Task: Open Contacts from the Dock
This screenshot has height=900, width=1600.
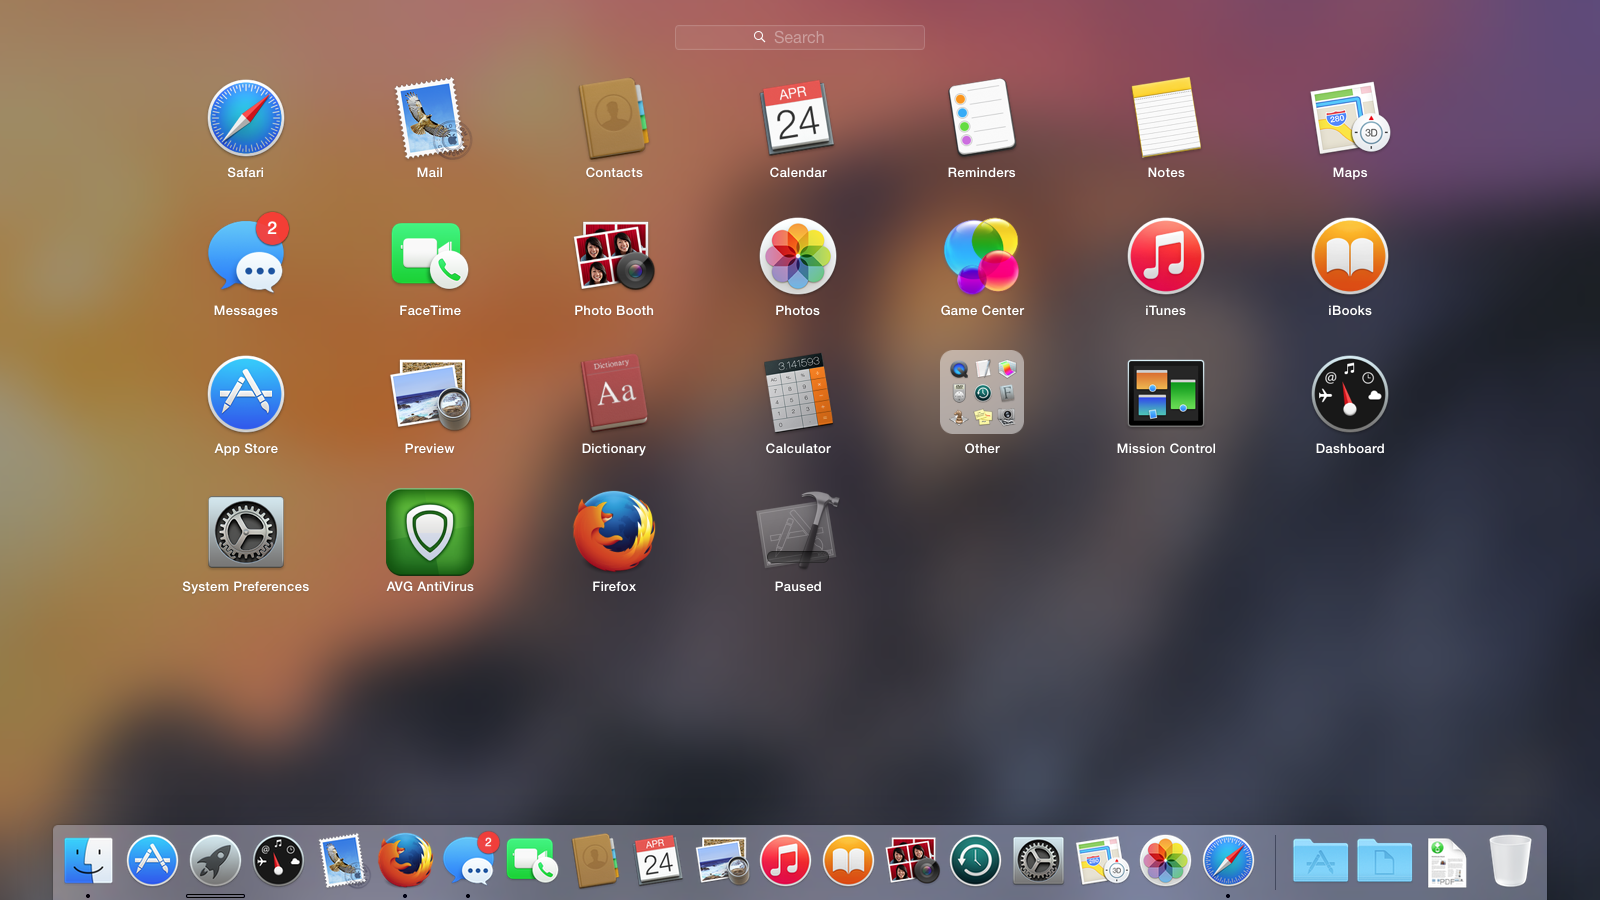Action: tap(595, 861)
